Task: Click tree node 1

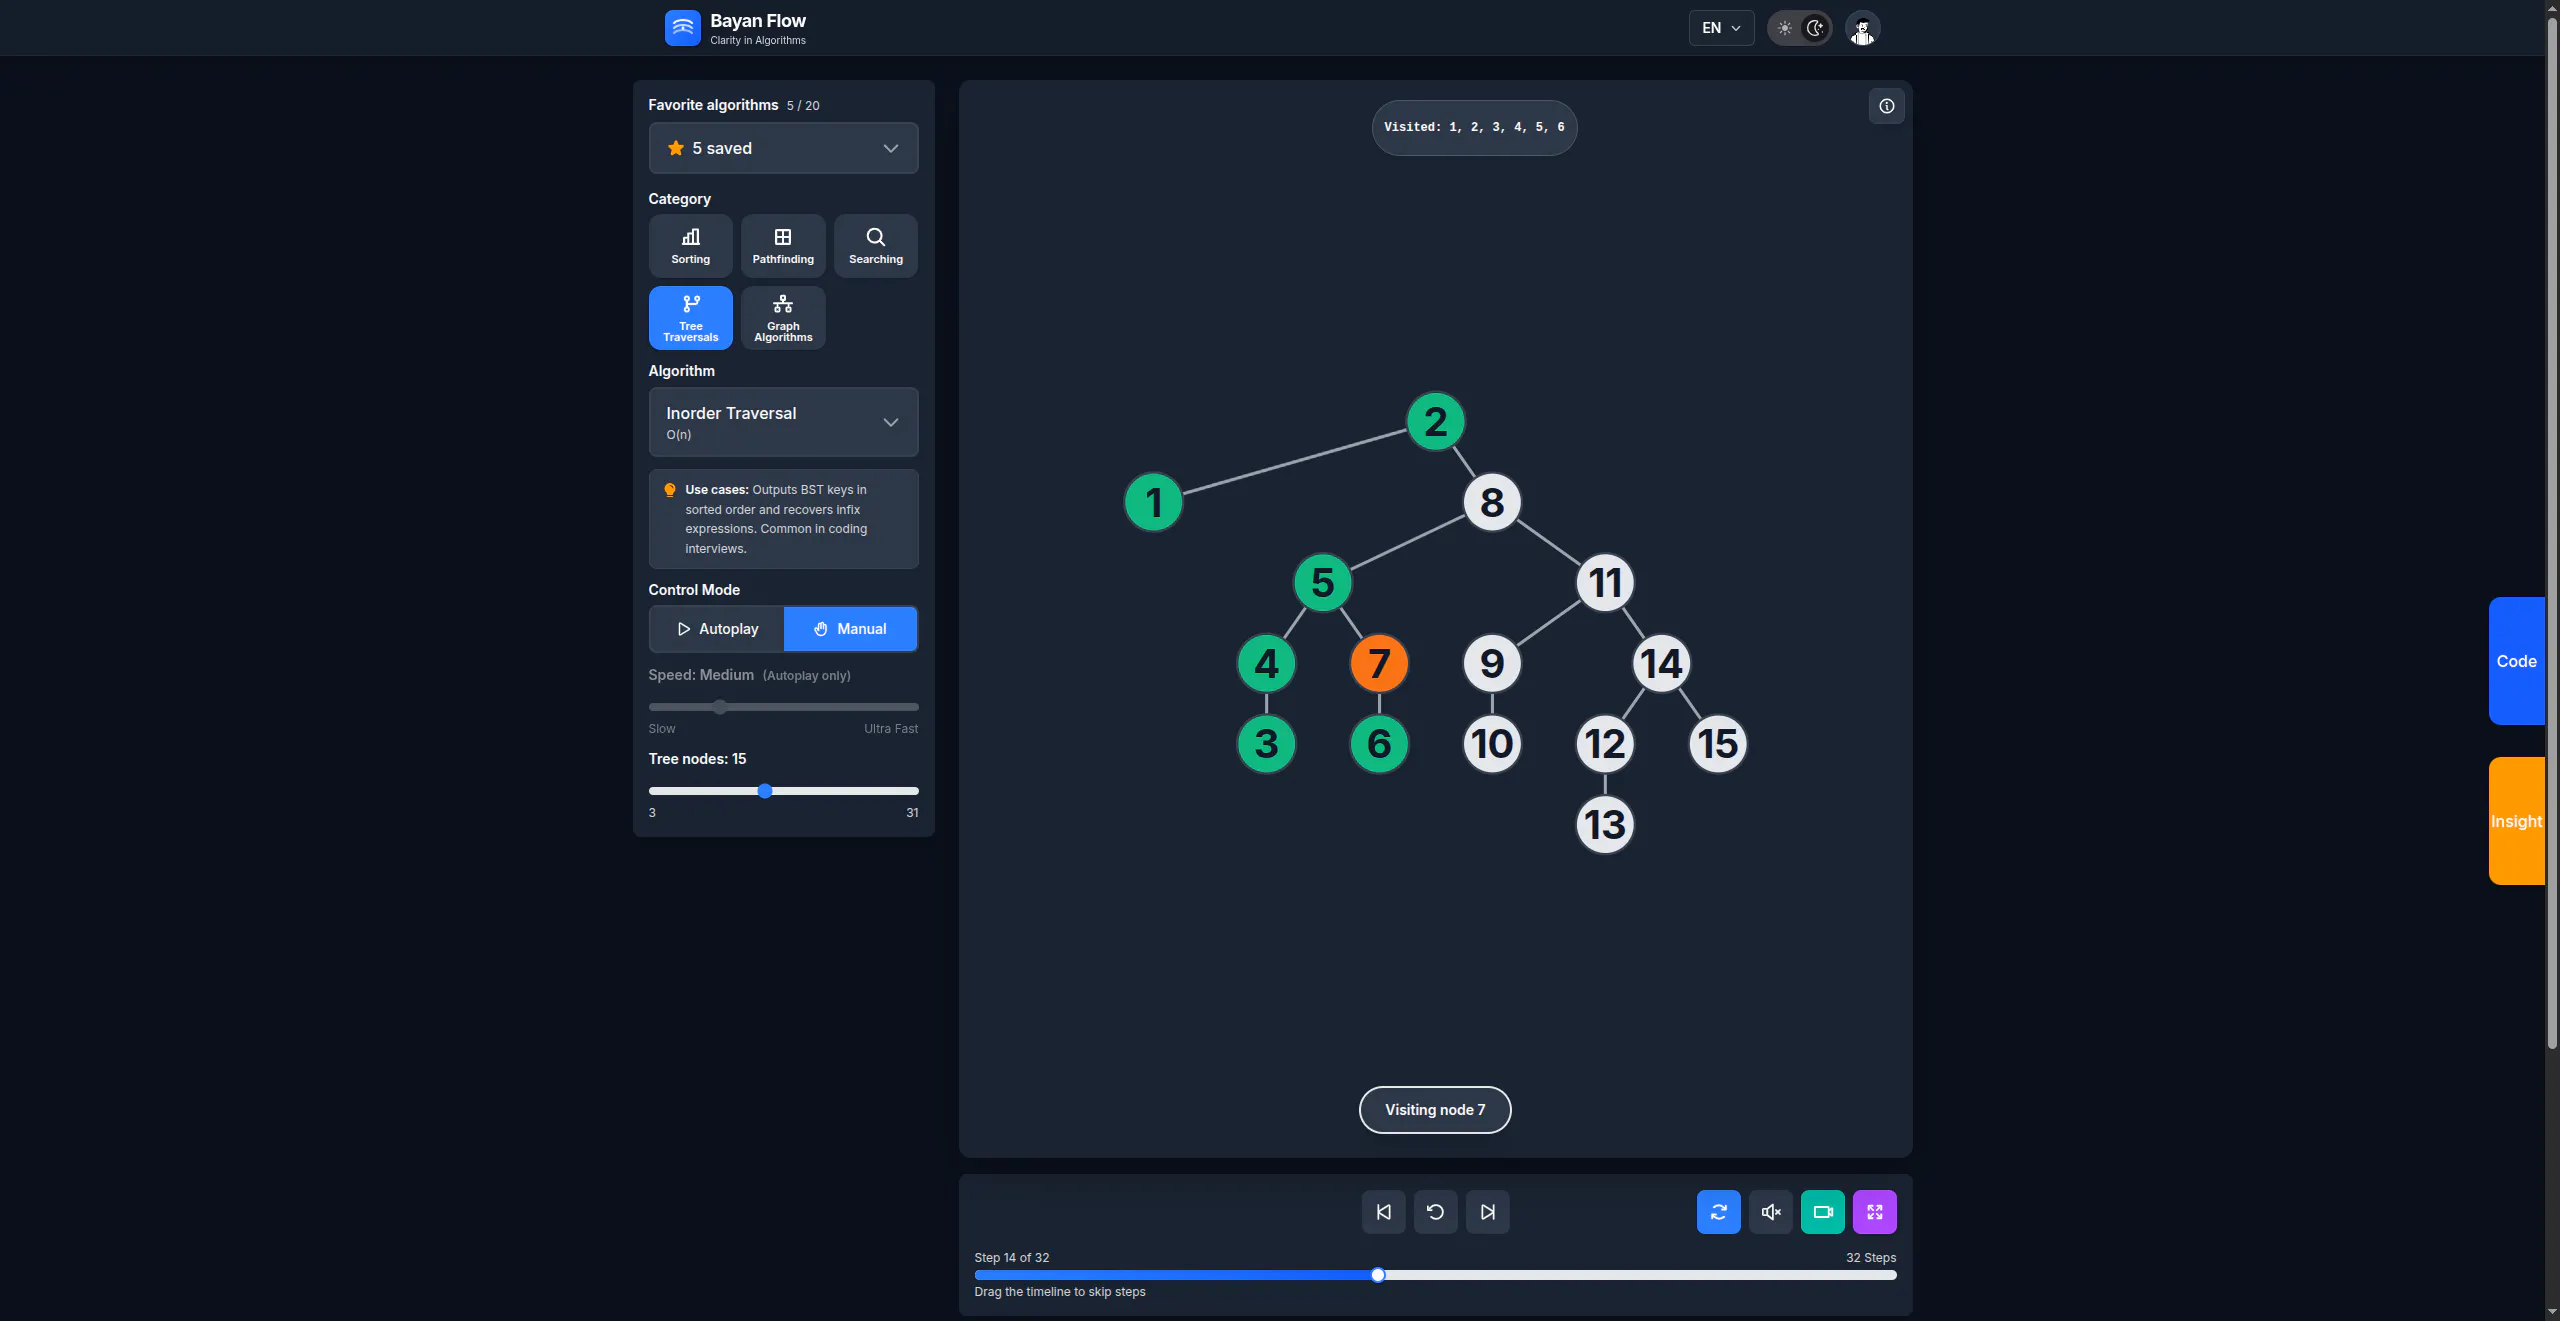Action: 1153,502
